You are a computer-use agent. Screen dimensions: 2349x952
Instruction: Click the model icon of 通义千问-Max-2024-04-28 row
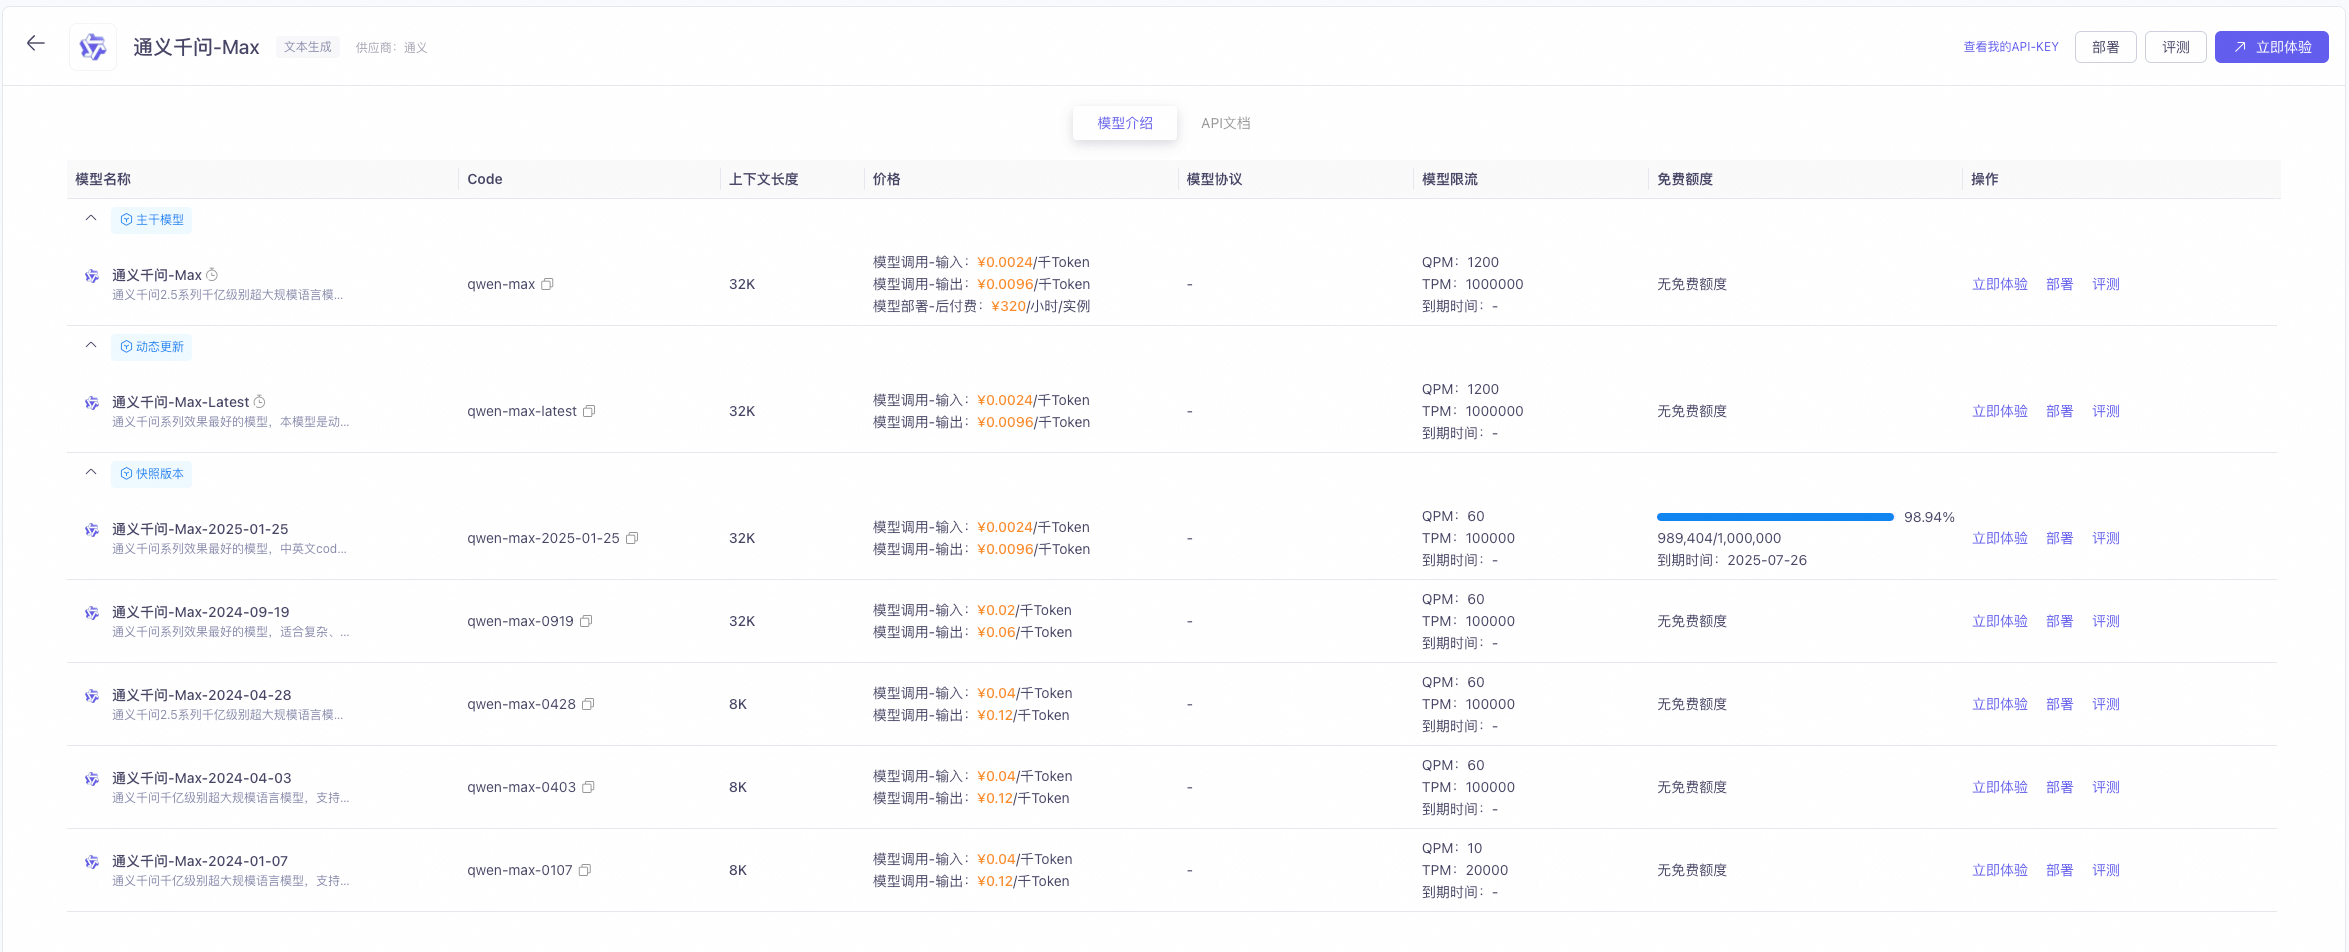click(x=92, y=696)
